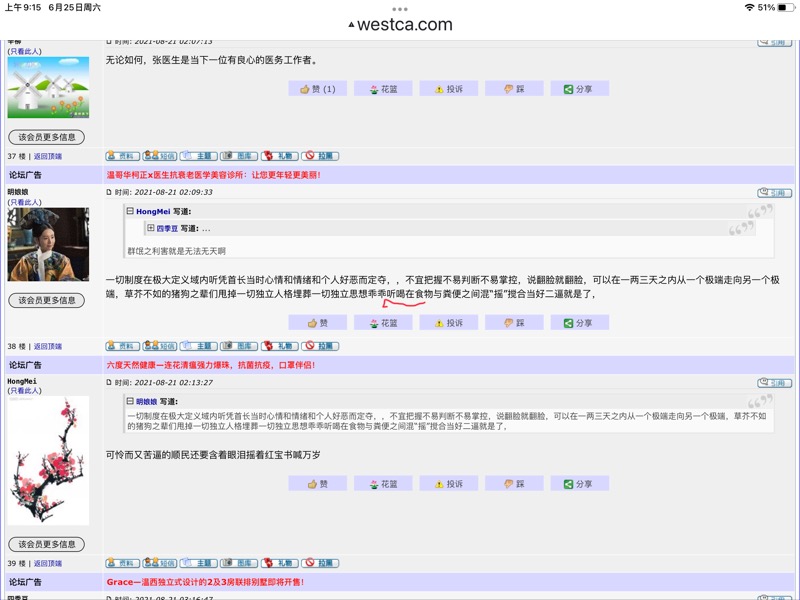
Task: Click 明娘娘's name in the quote header
Action: pyautogui.click(x=146, y=402)
